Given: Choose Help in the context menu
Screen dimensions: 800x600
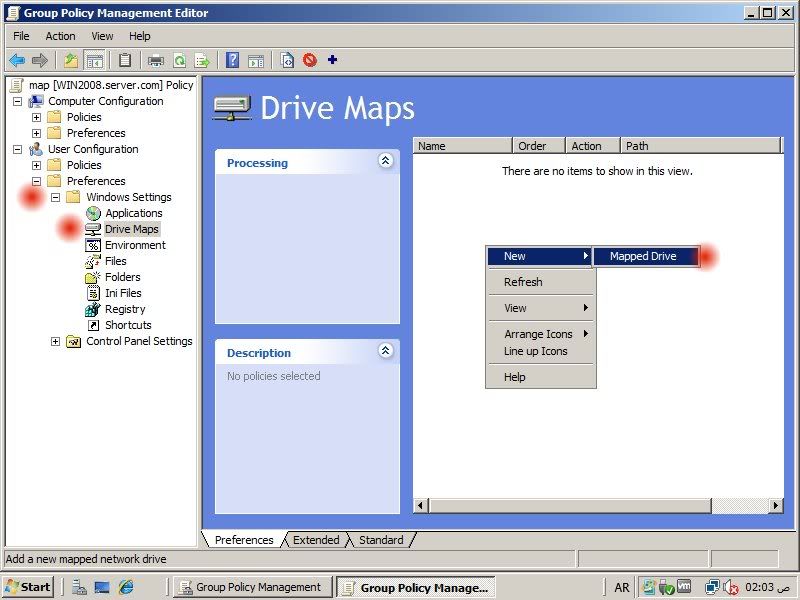Looking at the screenshot, I should click(x=541, y=377).
